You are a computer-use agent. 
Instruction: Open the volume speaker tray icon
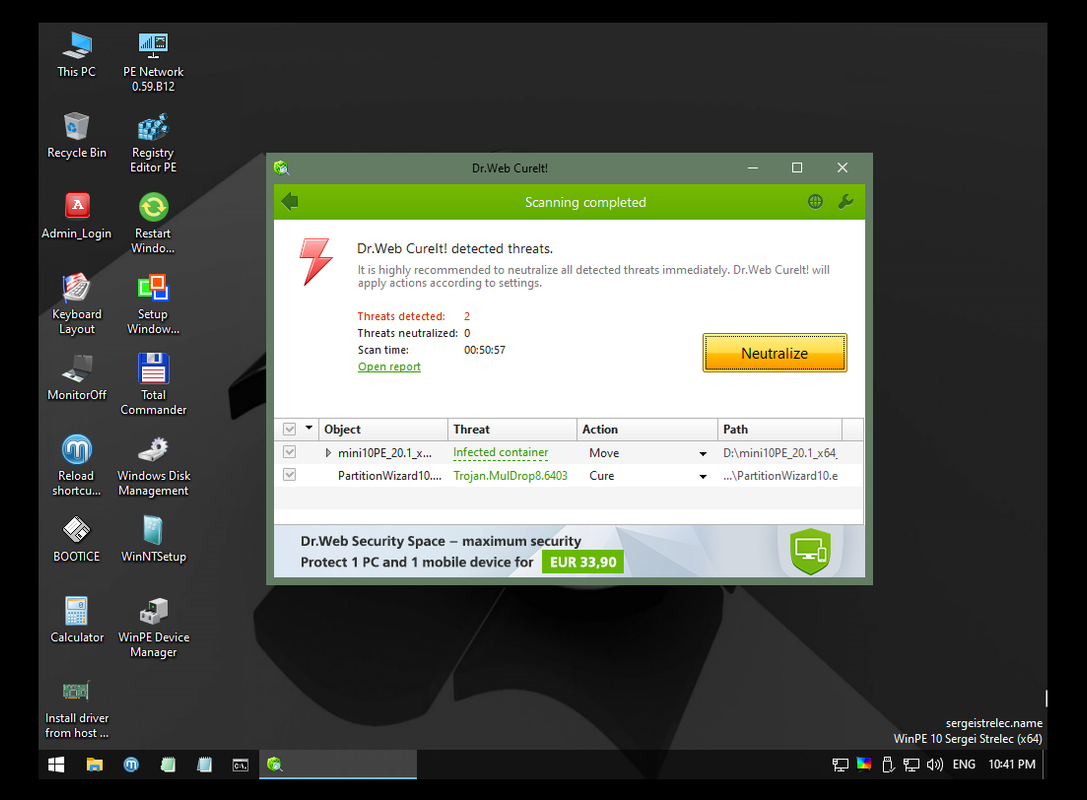click(934, 765)
